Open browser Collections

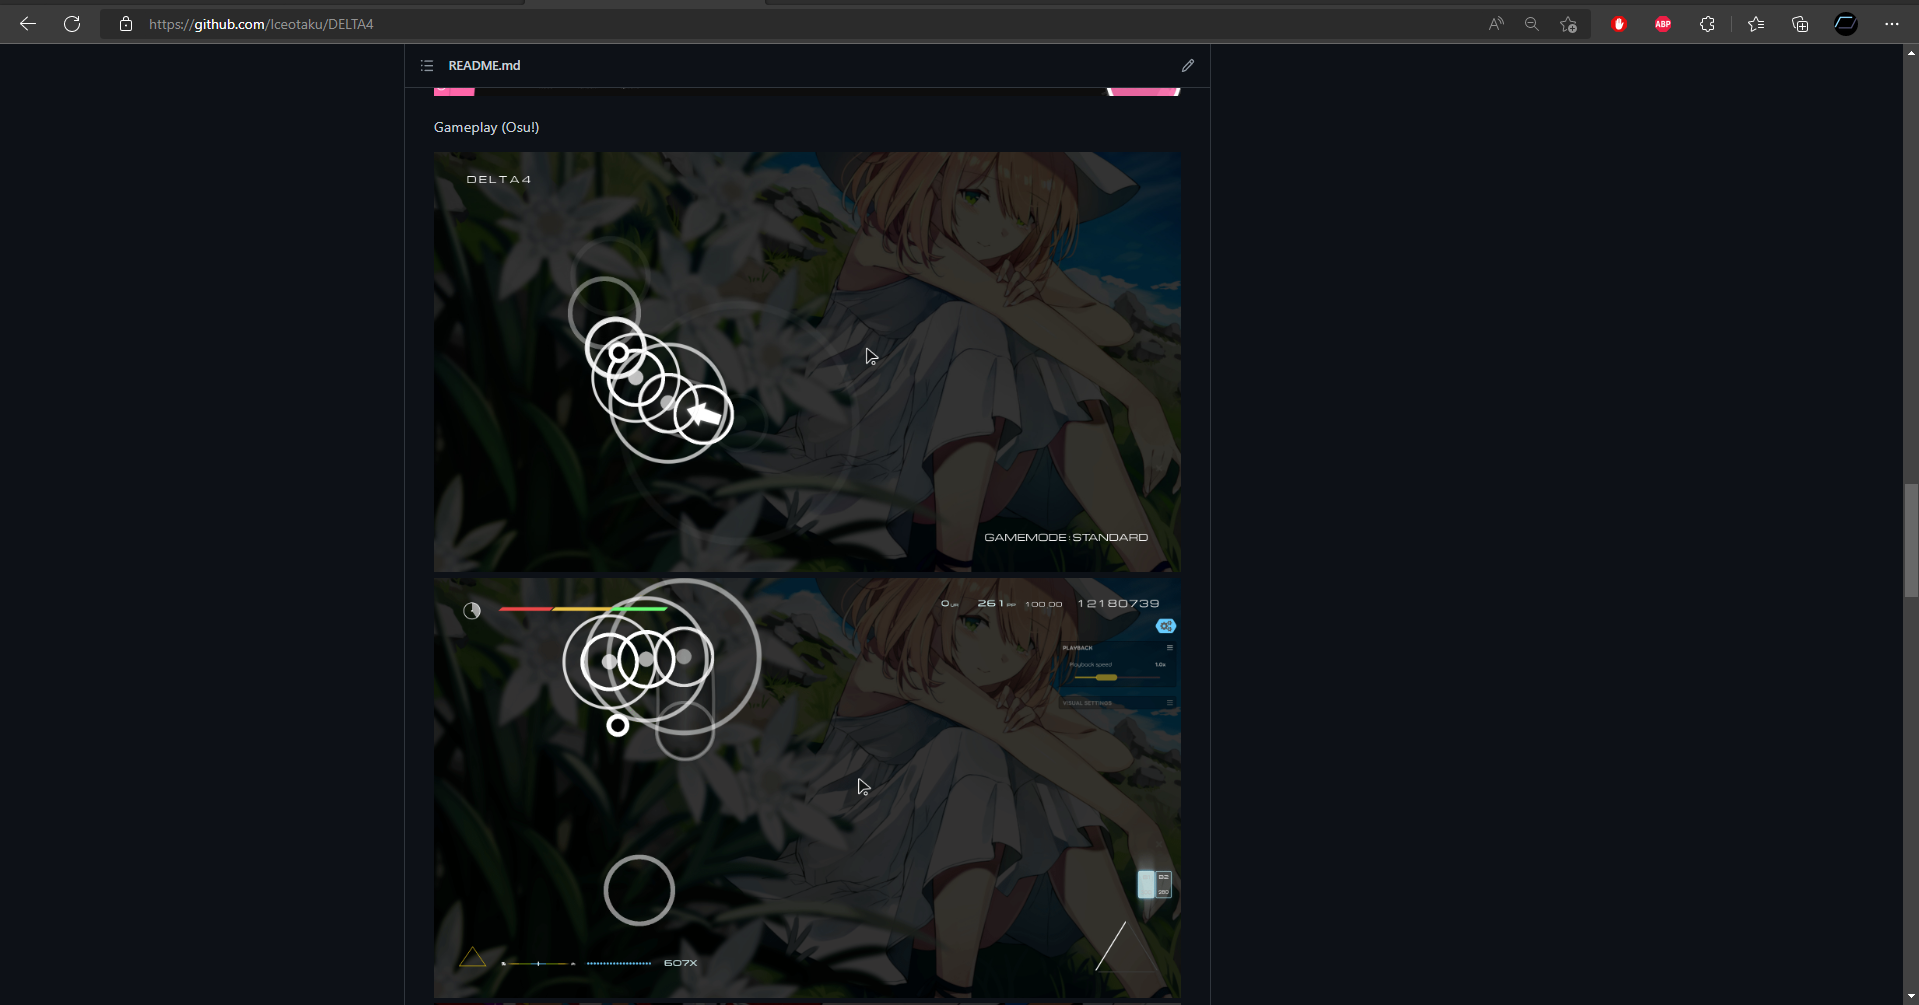point(1800,23)
